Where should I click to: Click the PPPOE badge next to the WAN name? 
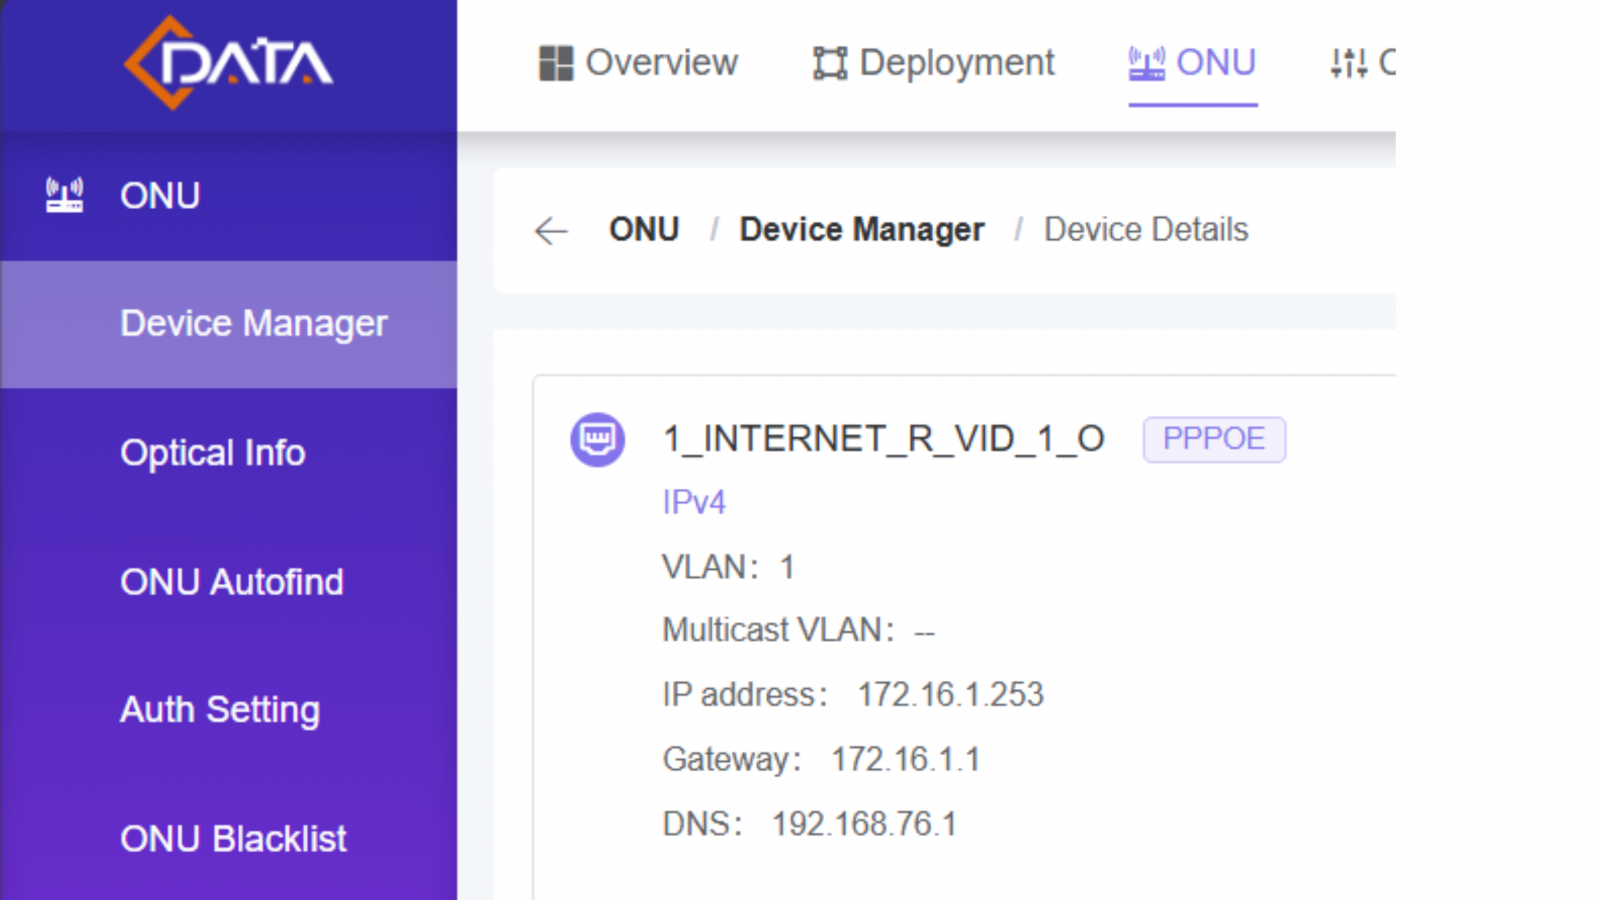tap(1214, 438)
